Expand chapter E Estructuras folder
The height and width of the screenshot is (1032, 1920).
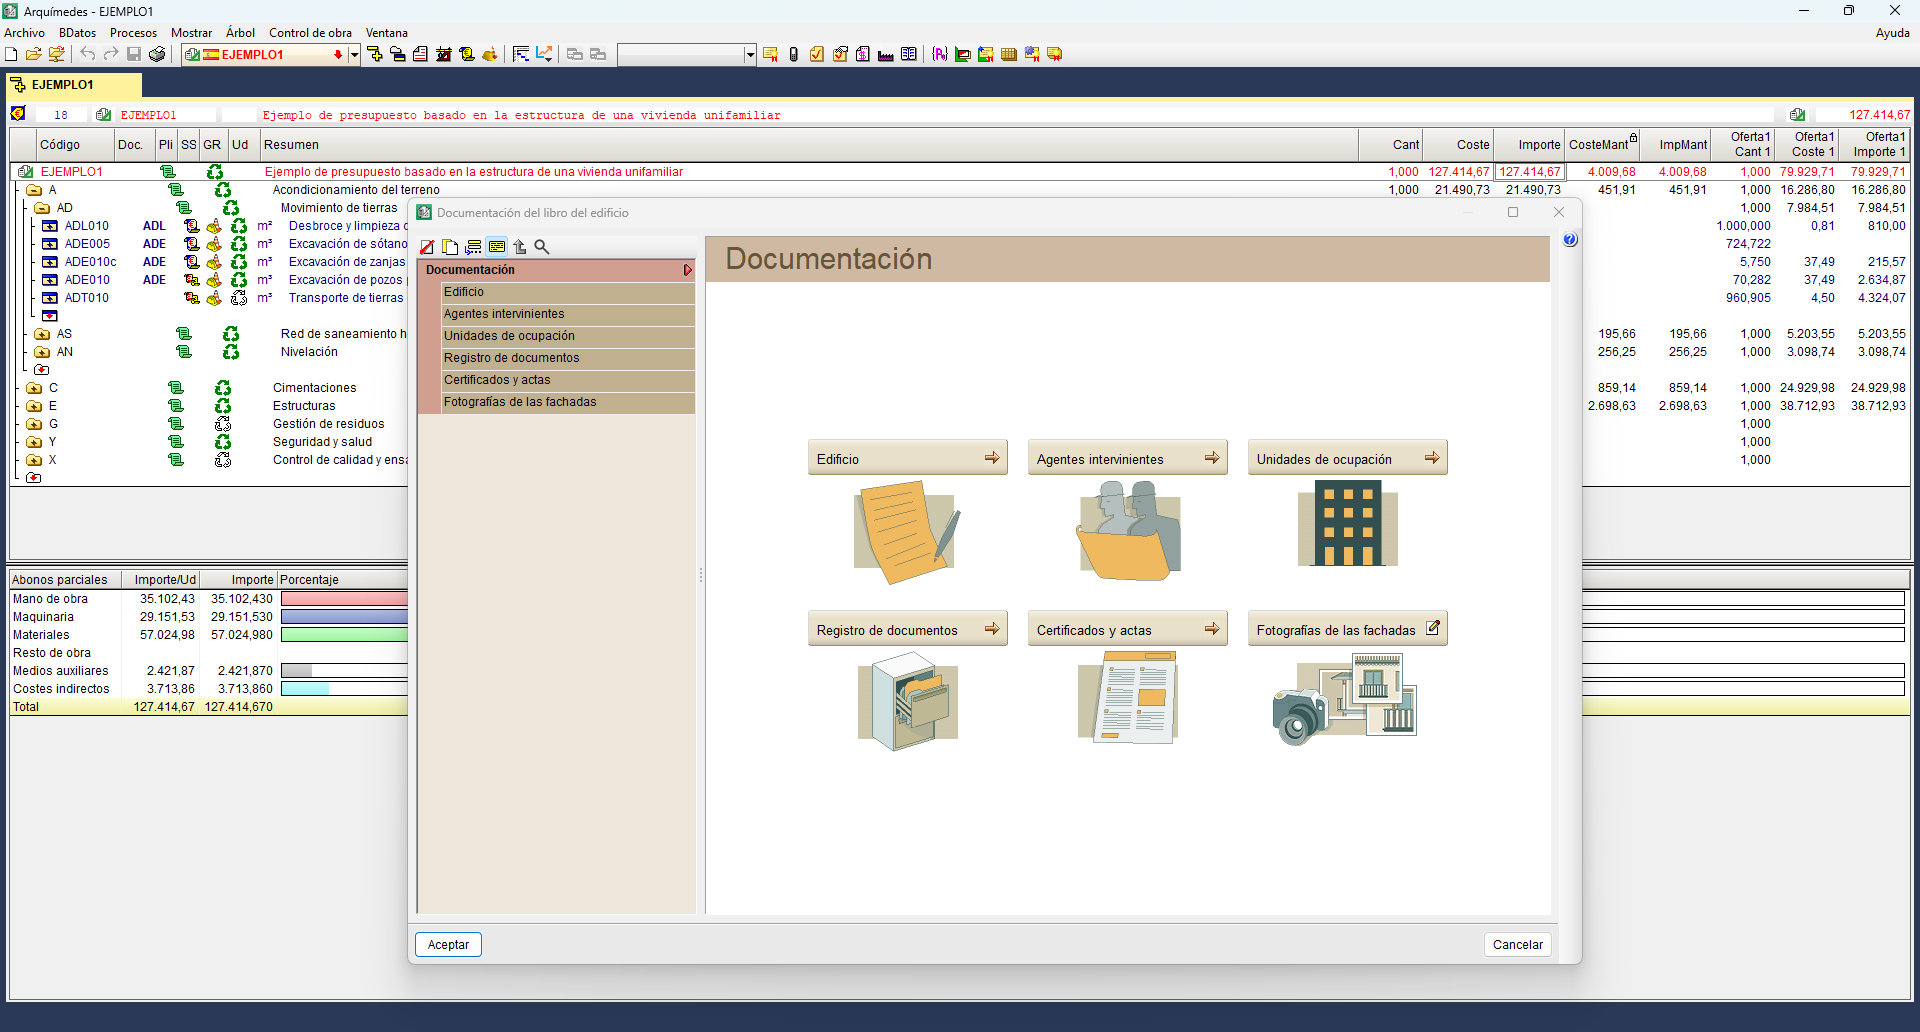pyautogui.click(x=34, y=406)
